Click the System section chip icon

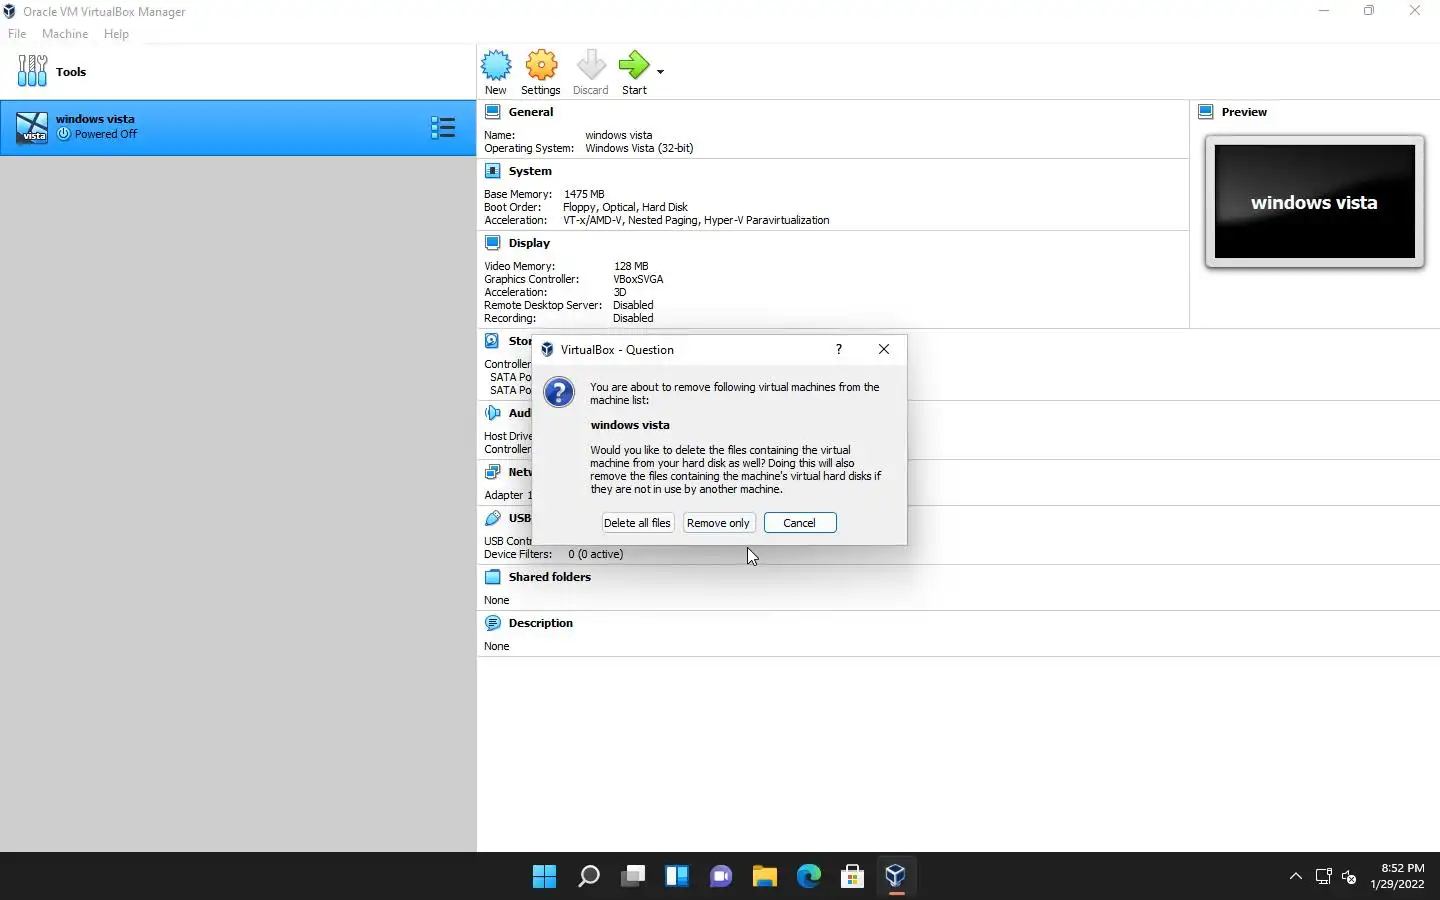(492, 171)
